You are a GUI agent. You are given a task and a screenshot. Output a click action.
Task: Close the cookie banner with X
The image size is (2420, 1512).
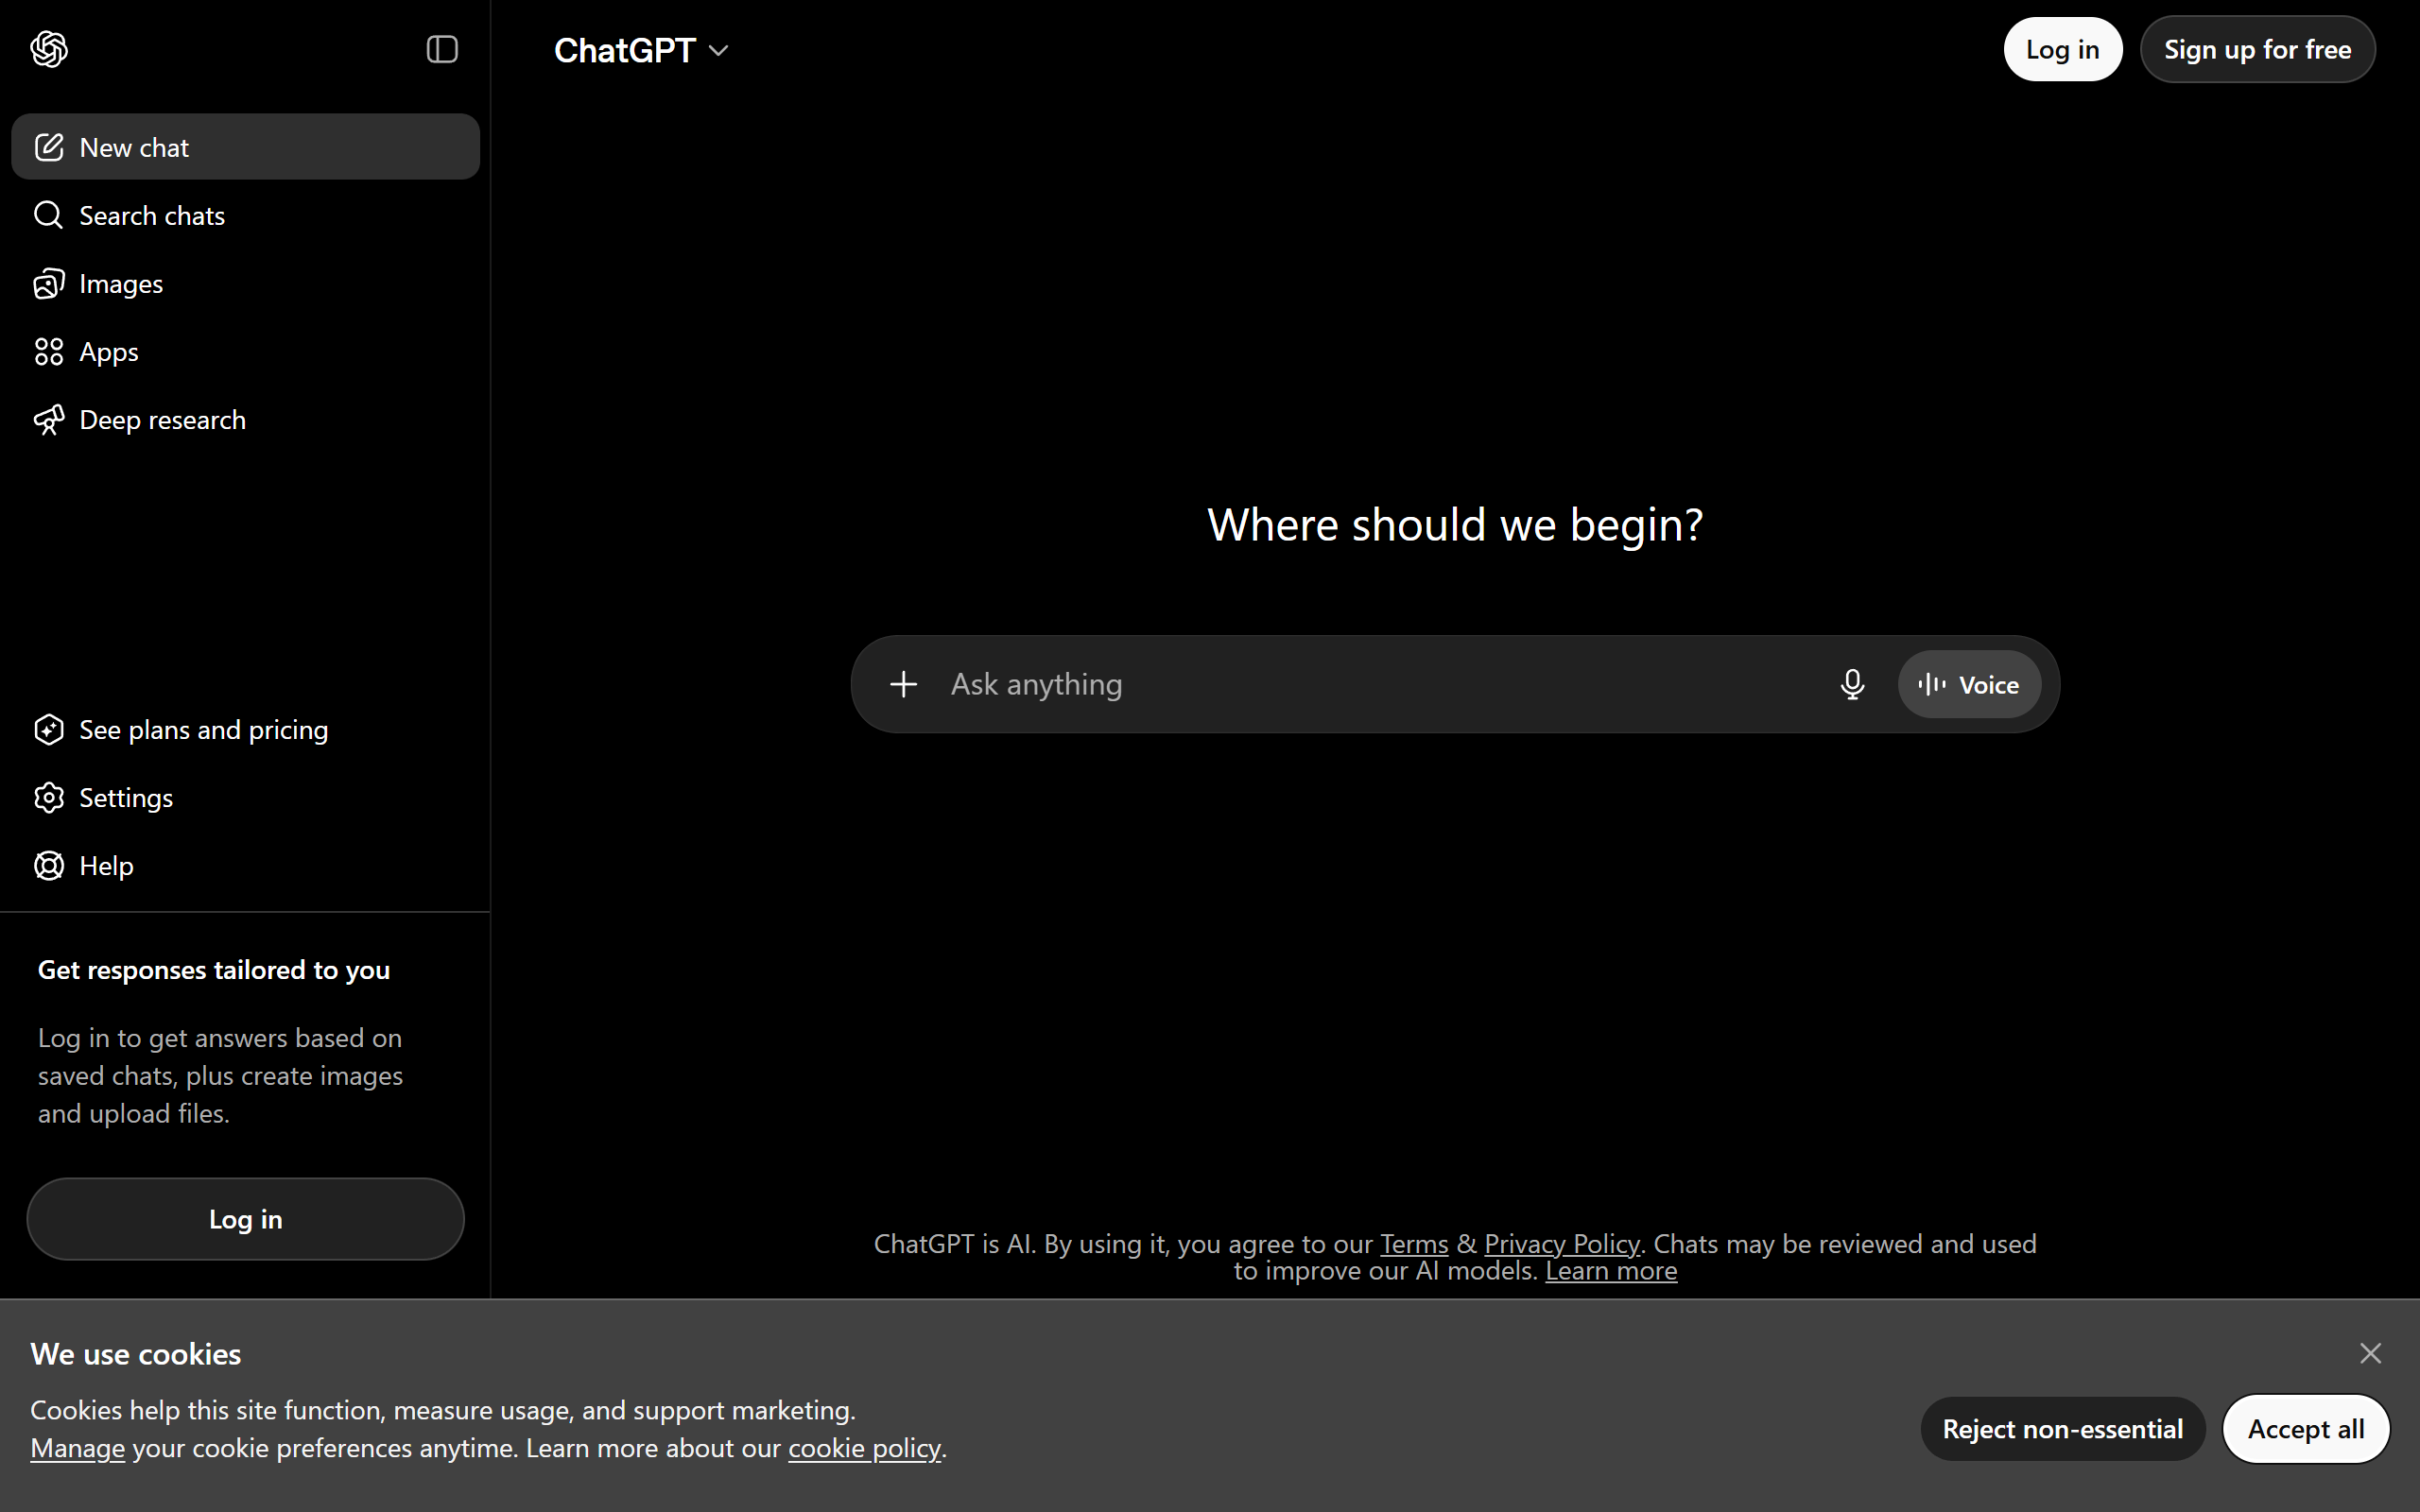pos(2370,1352)
